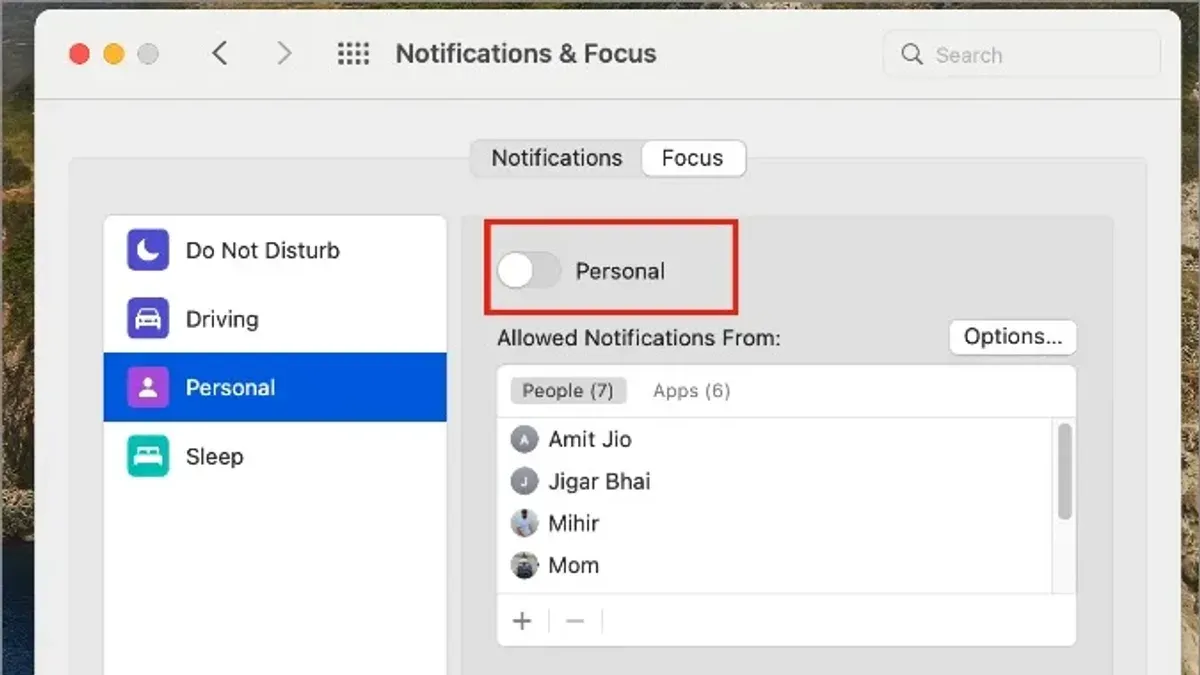Click Jigar Bhai's avatar icon
Image resolution: width=1200 pixels, height=675 pixels.
525,481
